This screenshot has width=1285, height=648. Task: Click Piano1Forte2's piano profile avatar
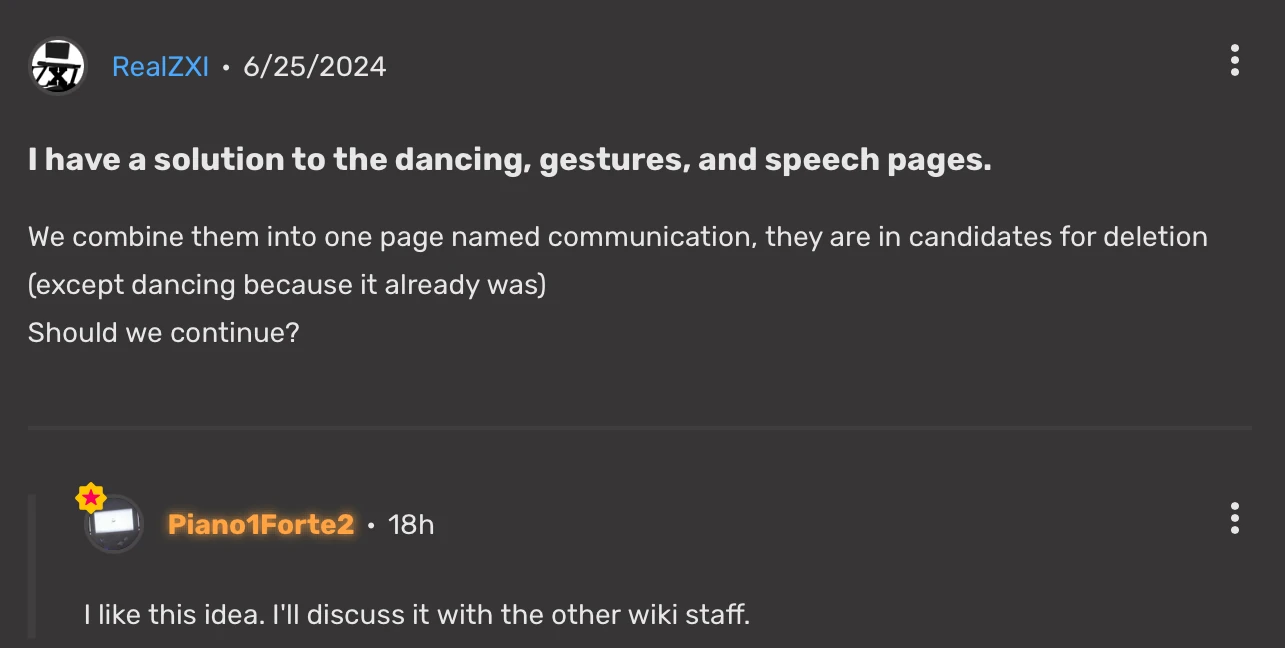[x=113, y=524]
